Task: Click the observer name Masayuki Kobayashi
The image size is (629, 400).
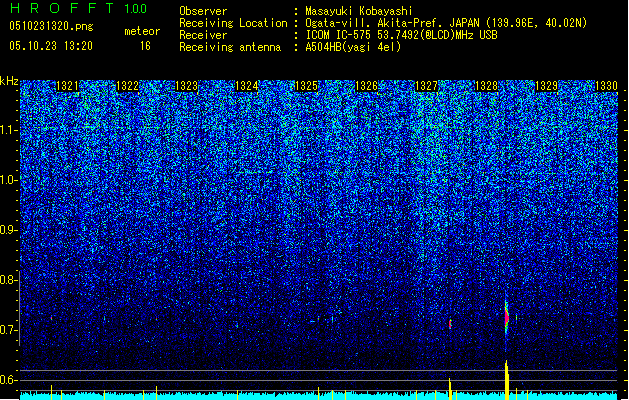Action: [x=359, y=11]
